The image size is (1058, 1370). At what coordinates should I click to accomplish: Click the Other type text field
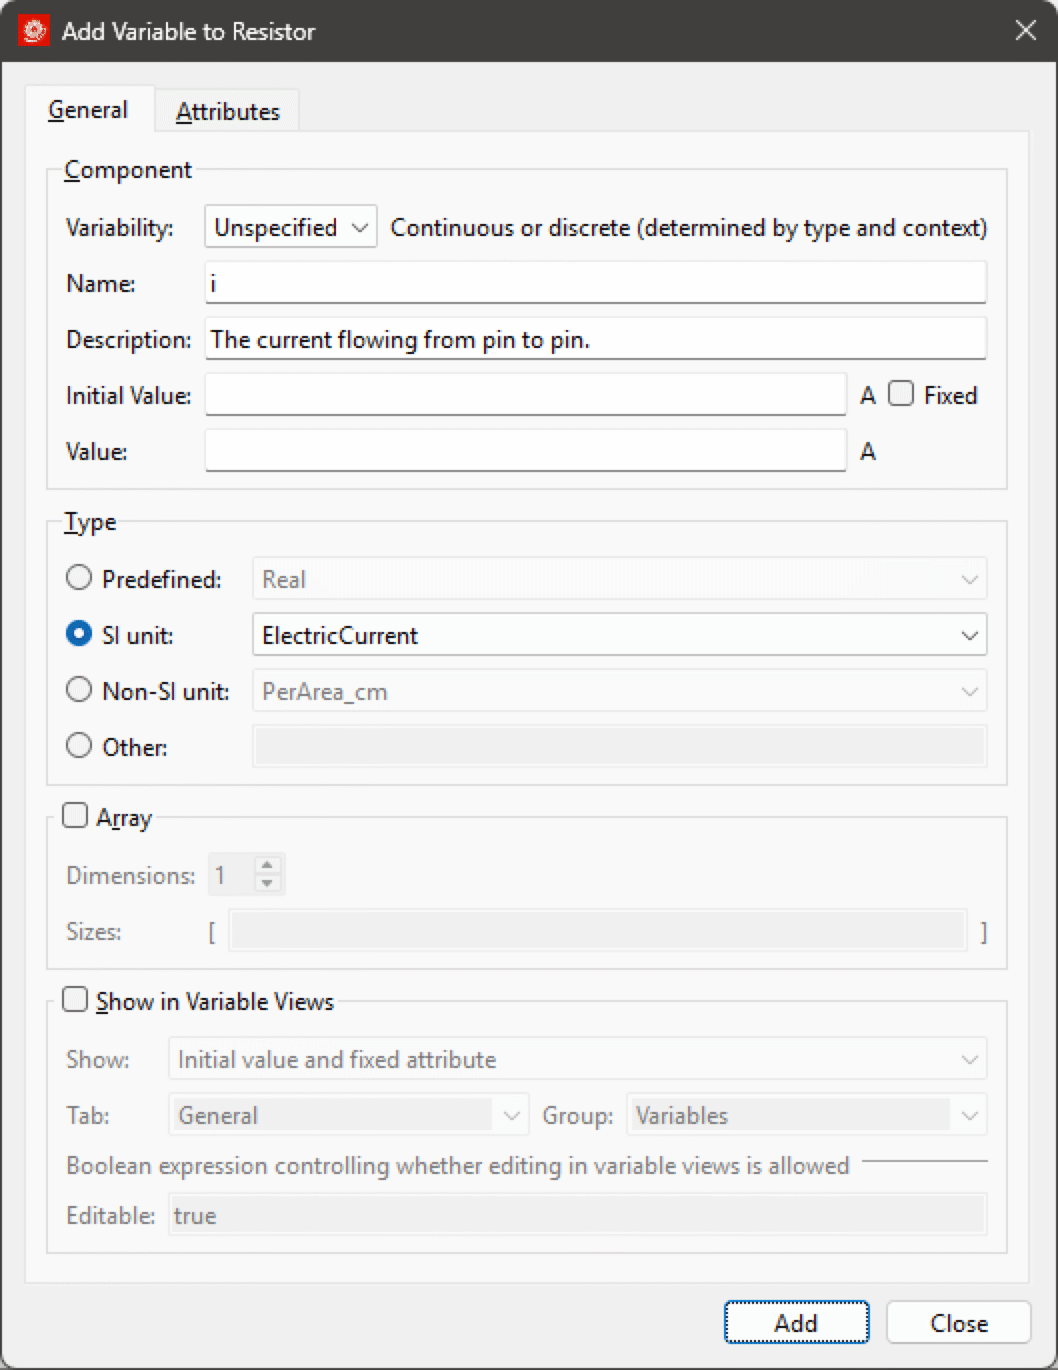(x=620, y=747)
